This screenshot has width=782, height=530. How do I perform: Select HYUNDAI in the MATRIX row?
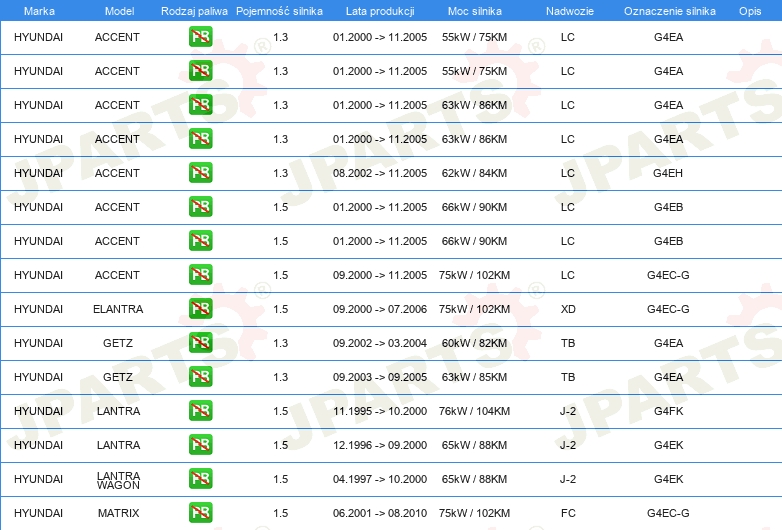[38, 513]
